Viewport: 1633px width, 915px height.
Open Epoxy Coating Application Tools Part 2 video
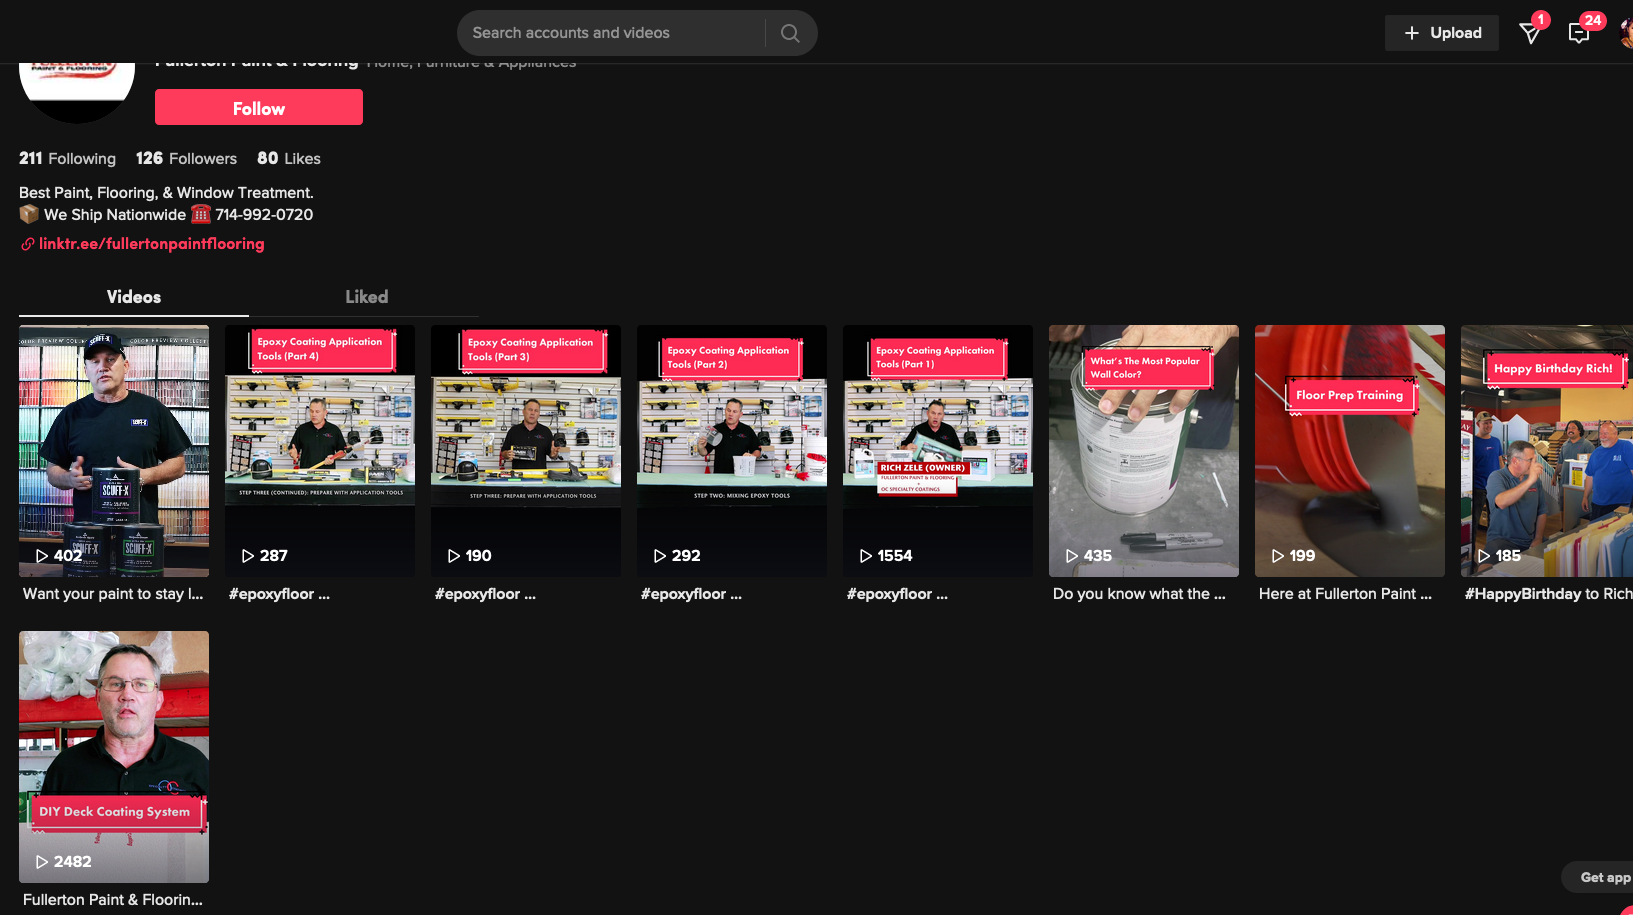coord(732,451)
